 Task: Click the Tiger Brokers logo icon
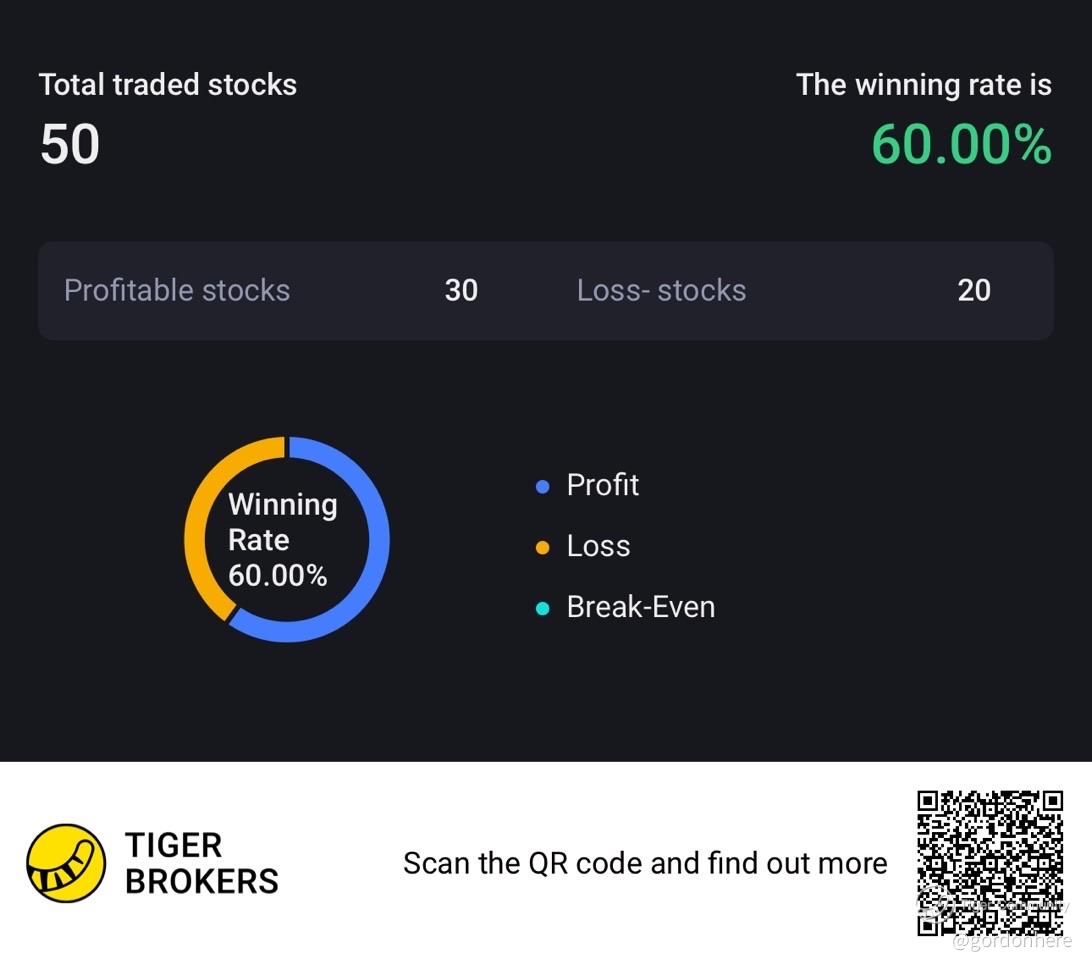point(66,863)
